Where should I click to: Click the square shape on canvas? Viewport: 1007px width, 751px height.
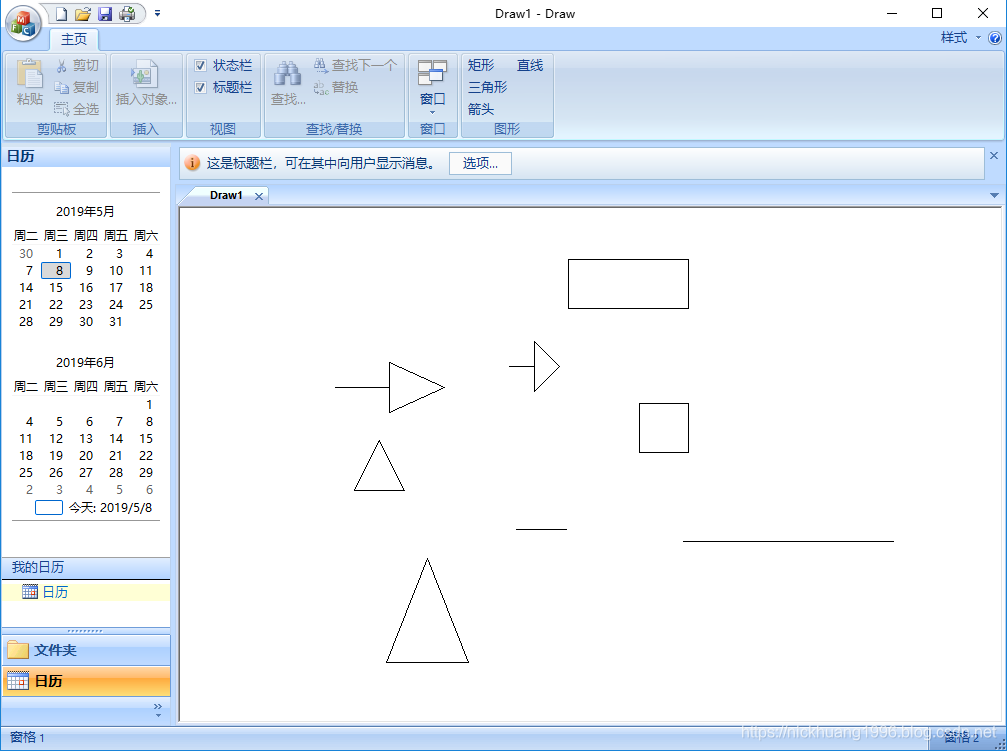663,428
